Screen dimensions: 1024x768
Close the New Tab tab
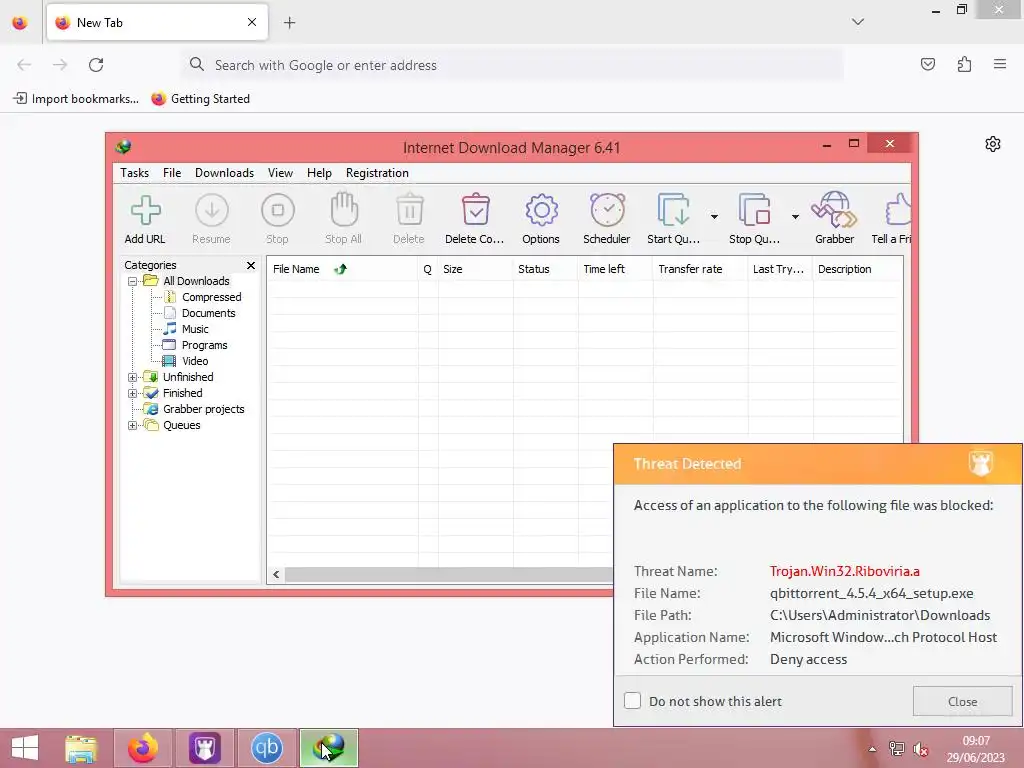click(252, 22)
